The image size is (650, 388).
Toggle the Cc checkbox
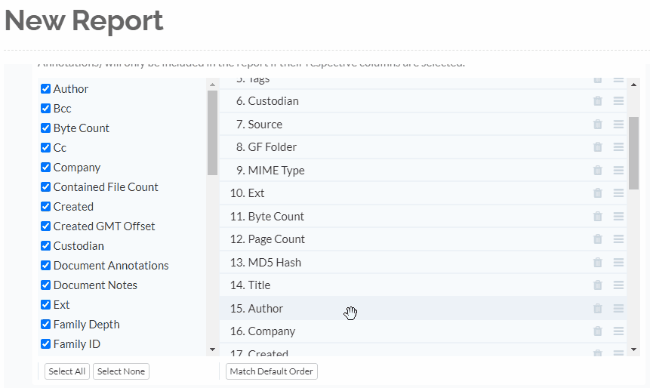click(x=46, y=148)
